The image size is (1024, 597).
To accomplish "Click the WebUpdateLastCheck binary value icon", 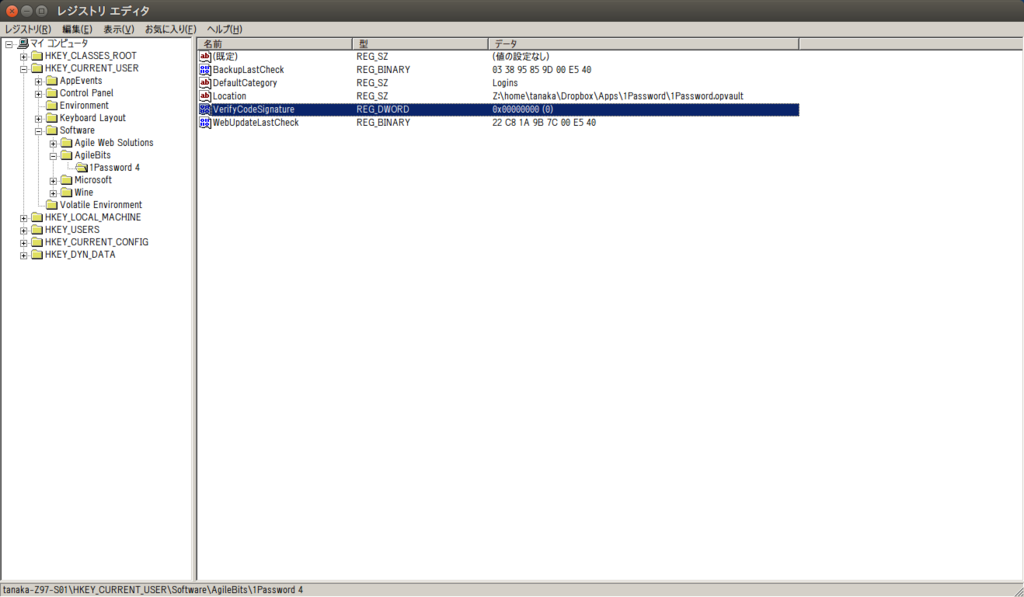I will tap(205, 123).
